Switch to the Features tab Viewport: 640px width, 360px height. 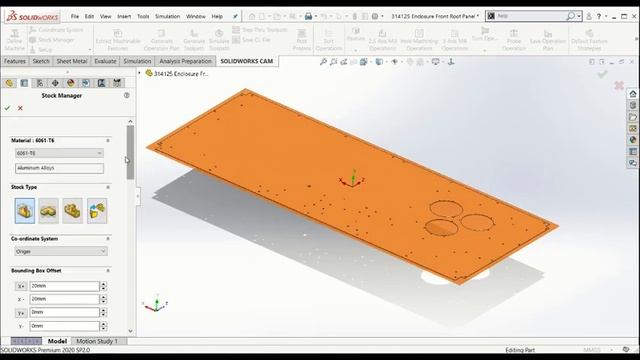coord(15,61)
